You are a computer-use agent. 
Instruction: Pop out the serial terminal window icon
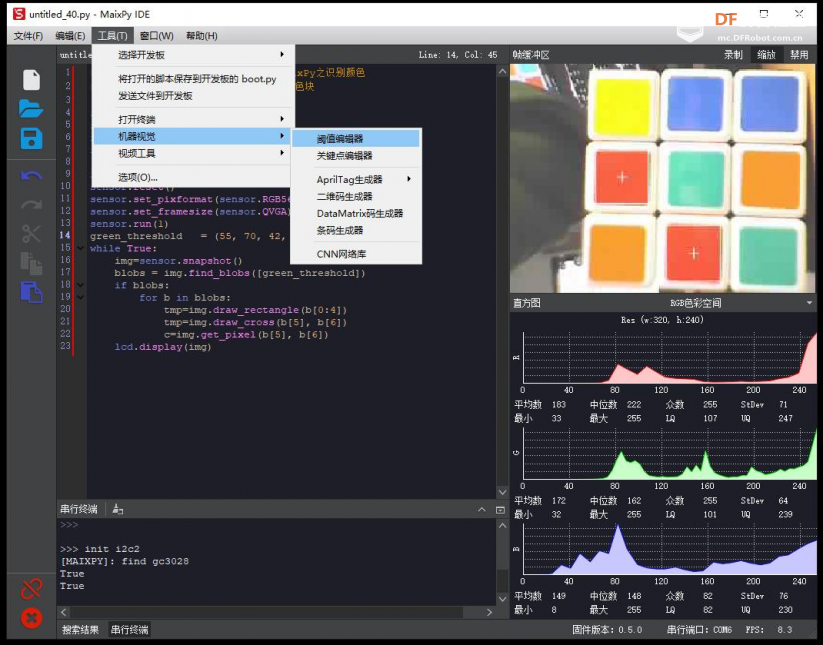click(500, 510)
